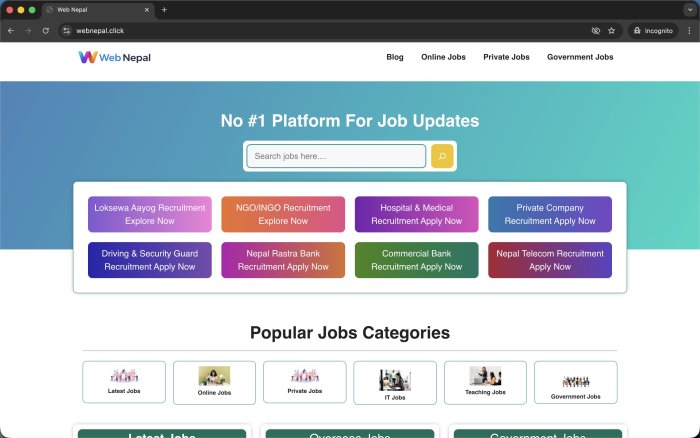700x438 pixels.
Task: Select the Web Nepal browser tab
Action: tap(98, 9)
